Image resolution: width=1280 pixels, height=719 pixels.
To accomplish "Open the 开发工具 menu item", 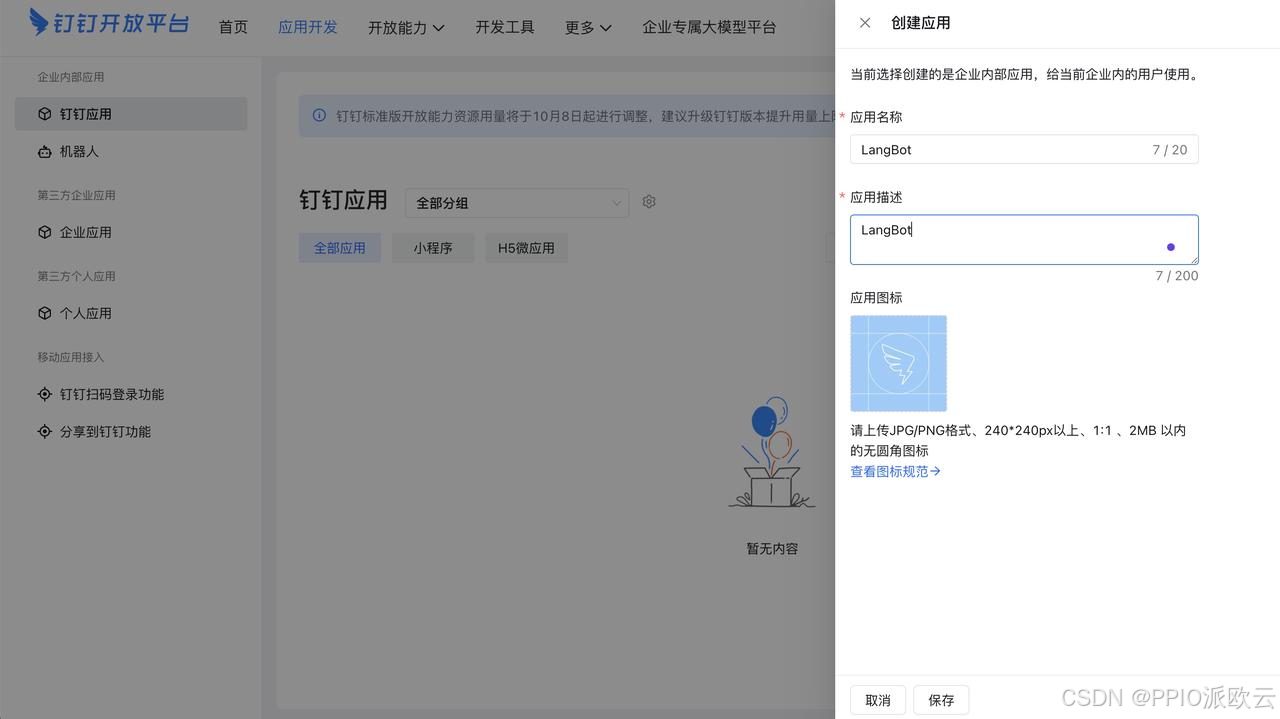I will coord(504,27).
